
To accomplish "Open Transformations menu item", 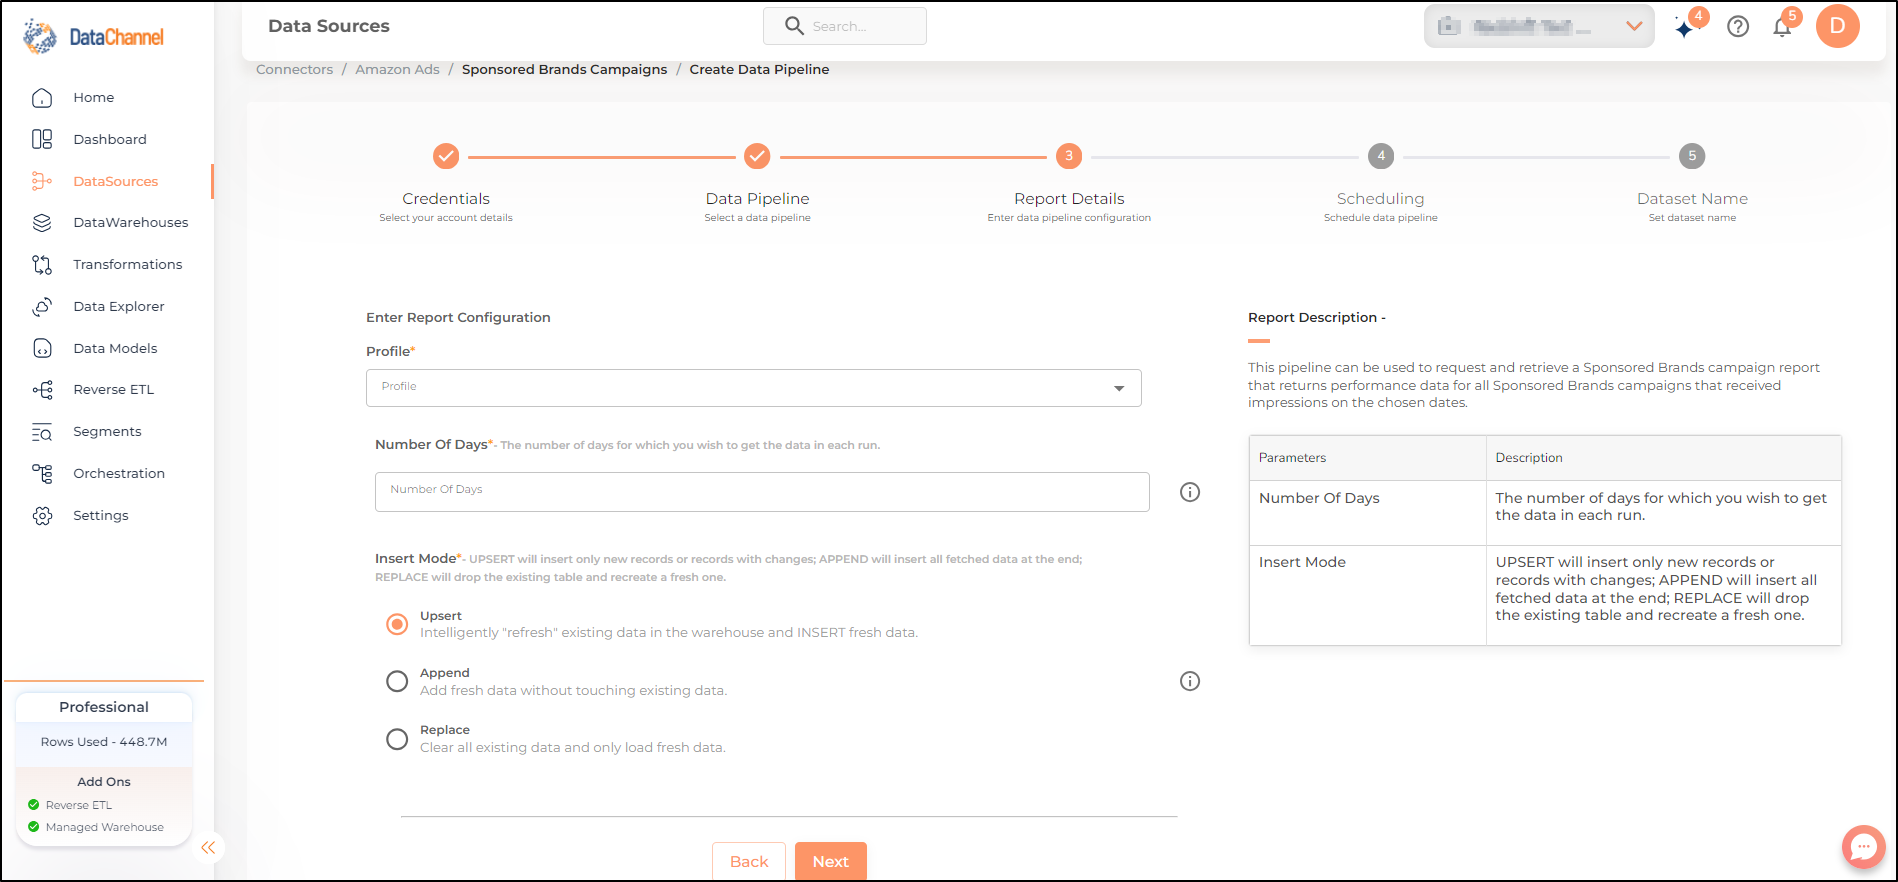I will pos(128,264).
